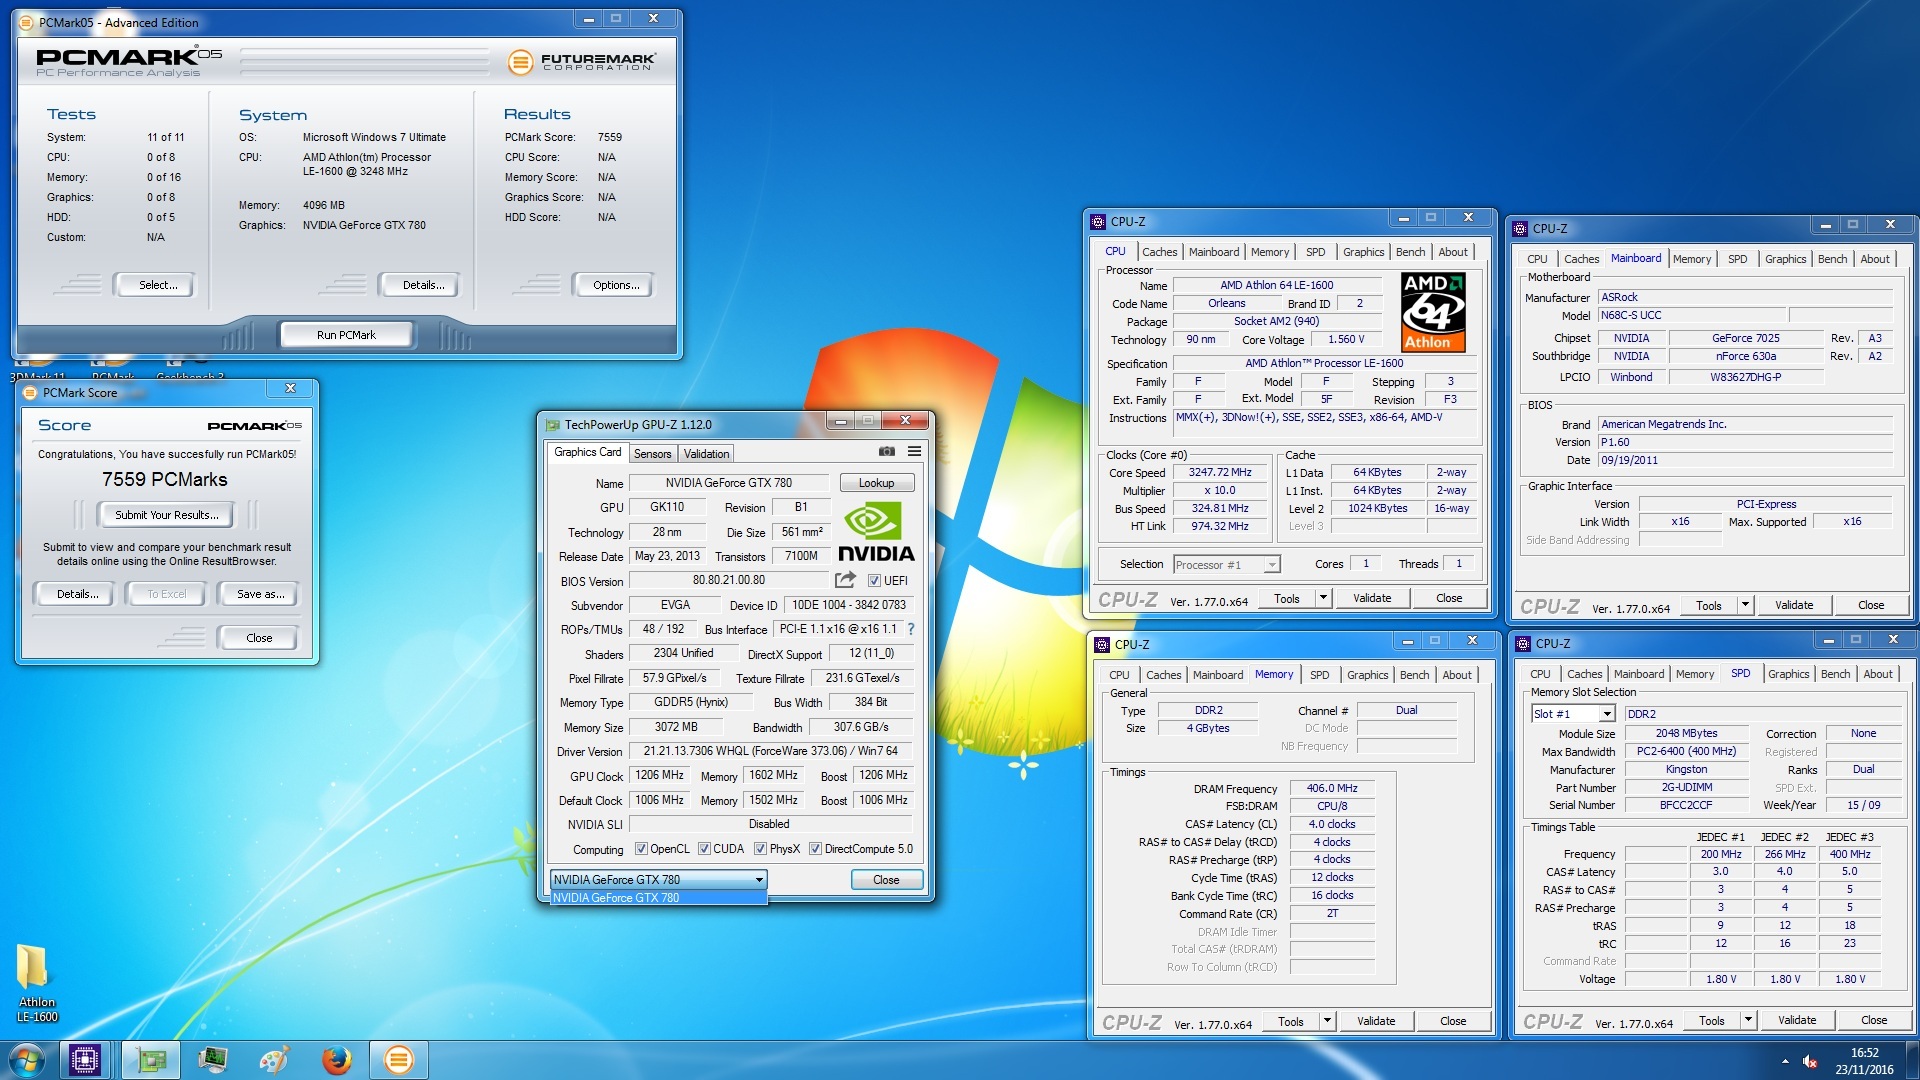
Task: Switch to the Sensors tab in GPU-Z
Action: coord(653,454)
